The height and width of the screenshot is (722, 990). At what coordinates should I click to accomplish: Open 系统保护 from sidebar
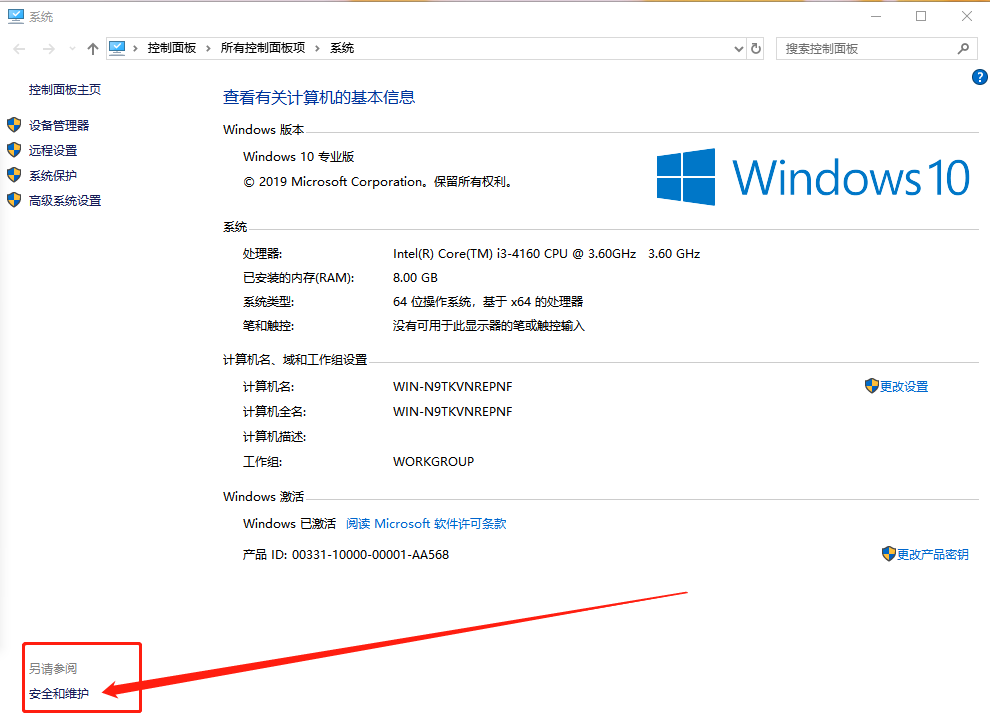click(53, 175)
